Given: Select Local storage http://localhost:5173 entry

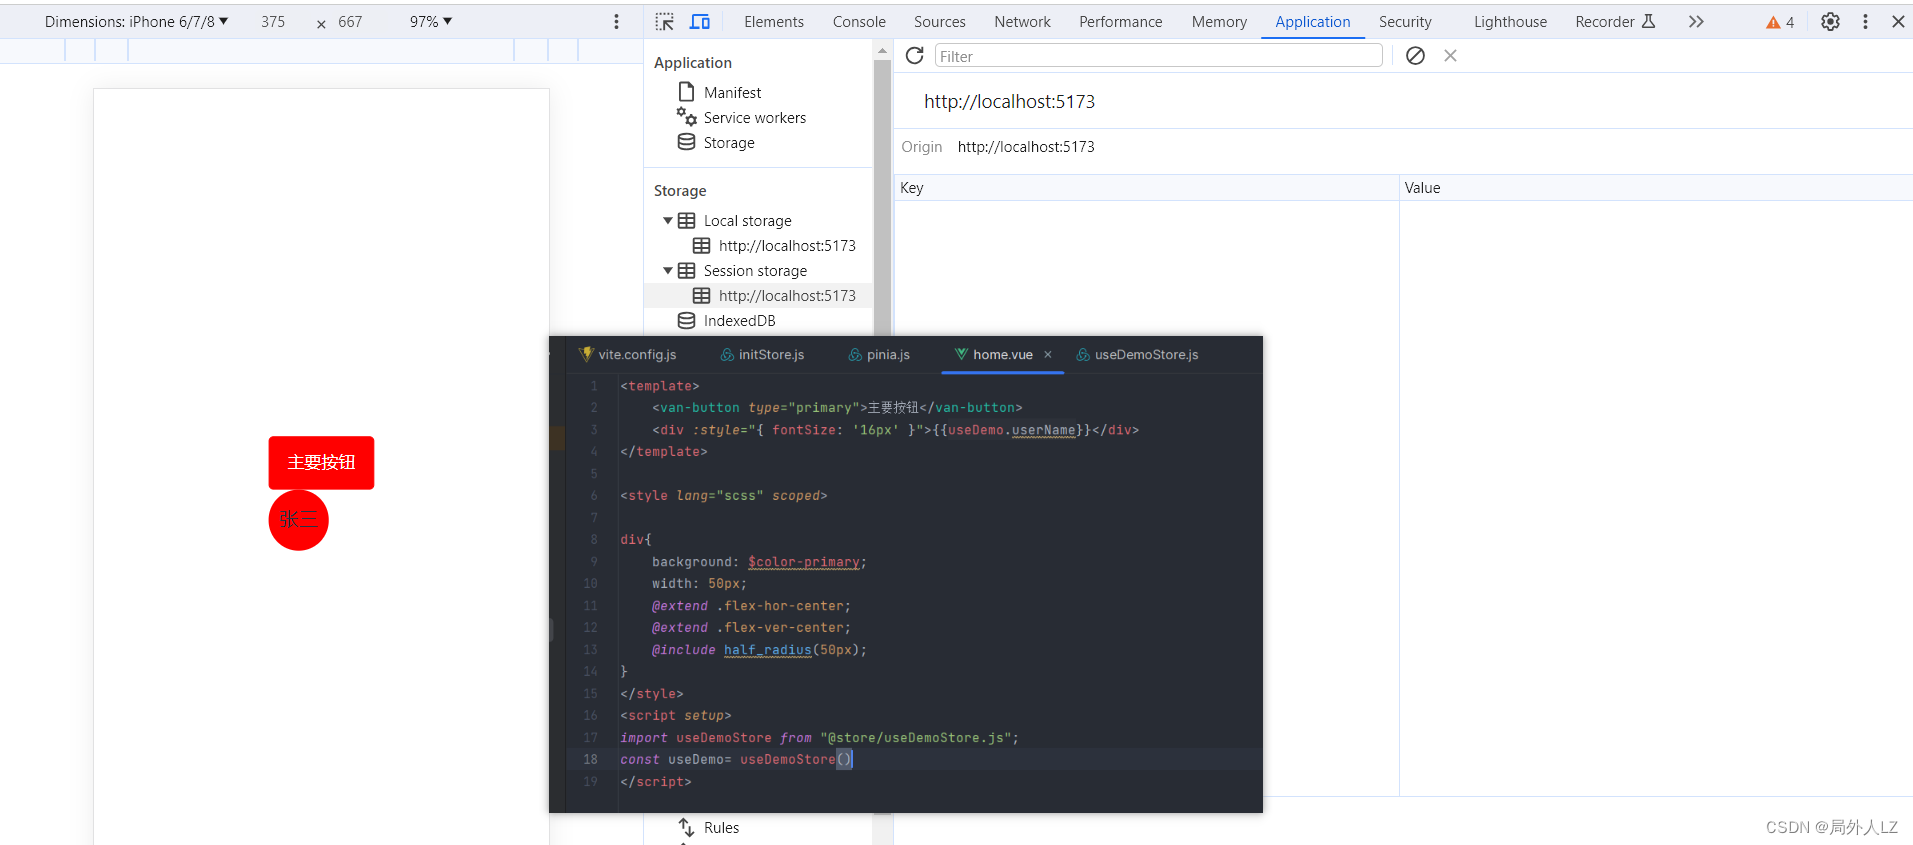Looking at the screenshot, I should pos(786,246).
